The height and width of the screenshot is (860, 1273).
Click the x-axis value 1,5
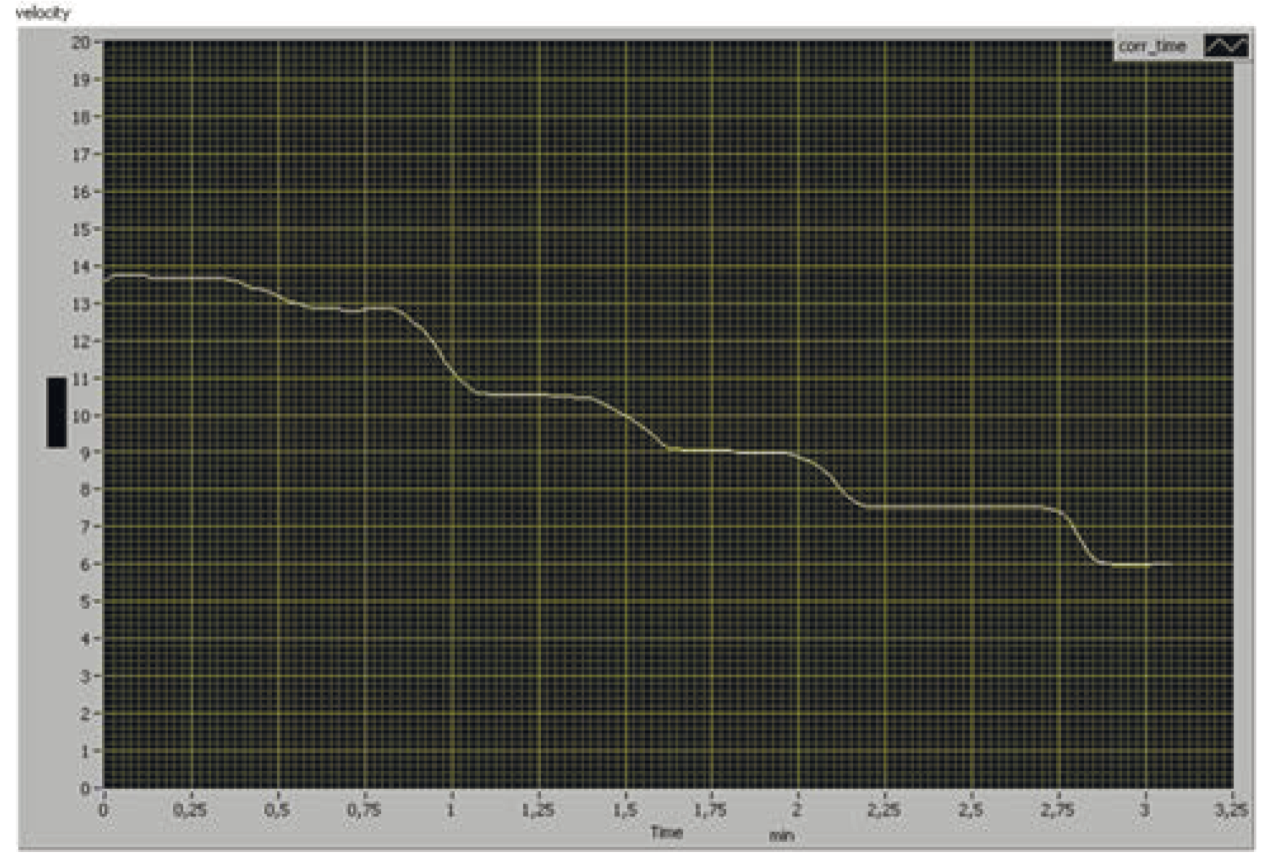[x=625, y=808]
